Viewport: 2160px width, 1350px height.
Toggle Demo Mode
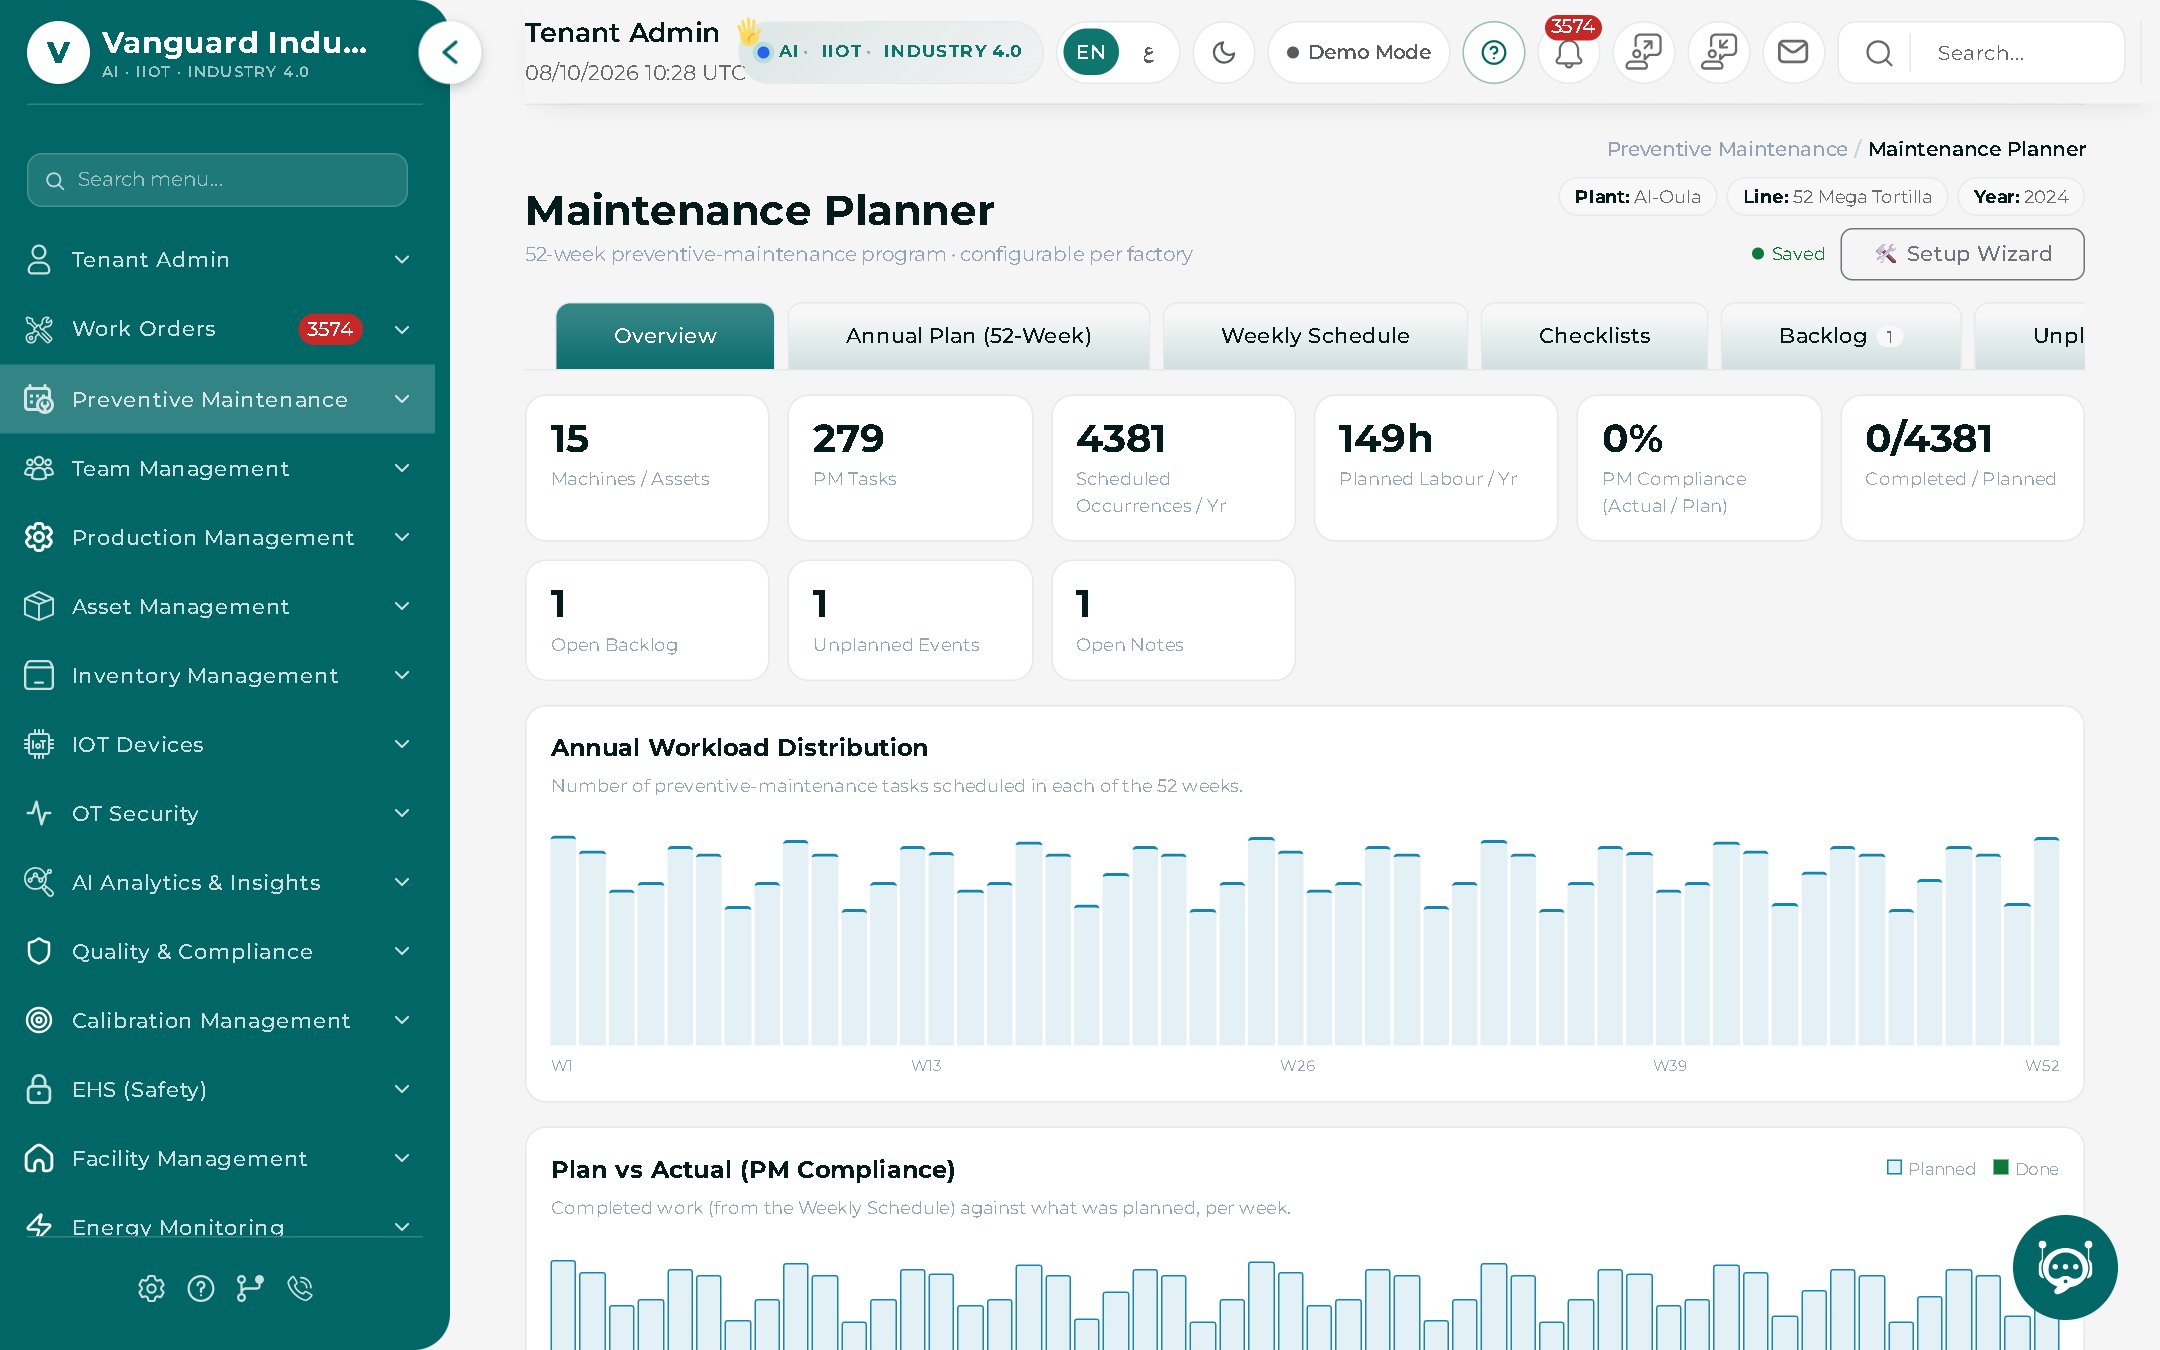(1358, 52)
